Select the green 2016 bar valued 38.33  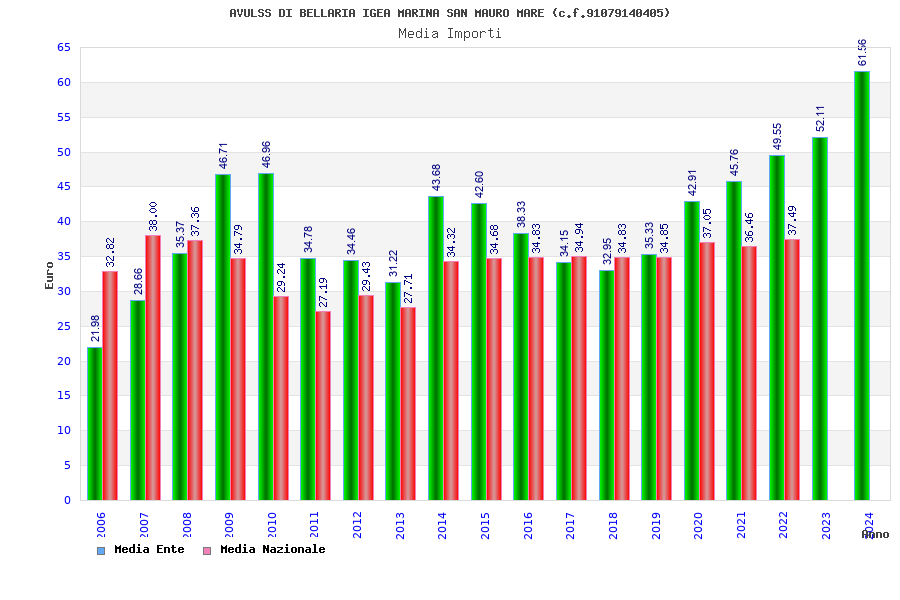(x=521, y=366)
